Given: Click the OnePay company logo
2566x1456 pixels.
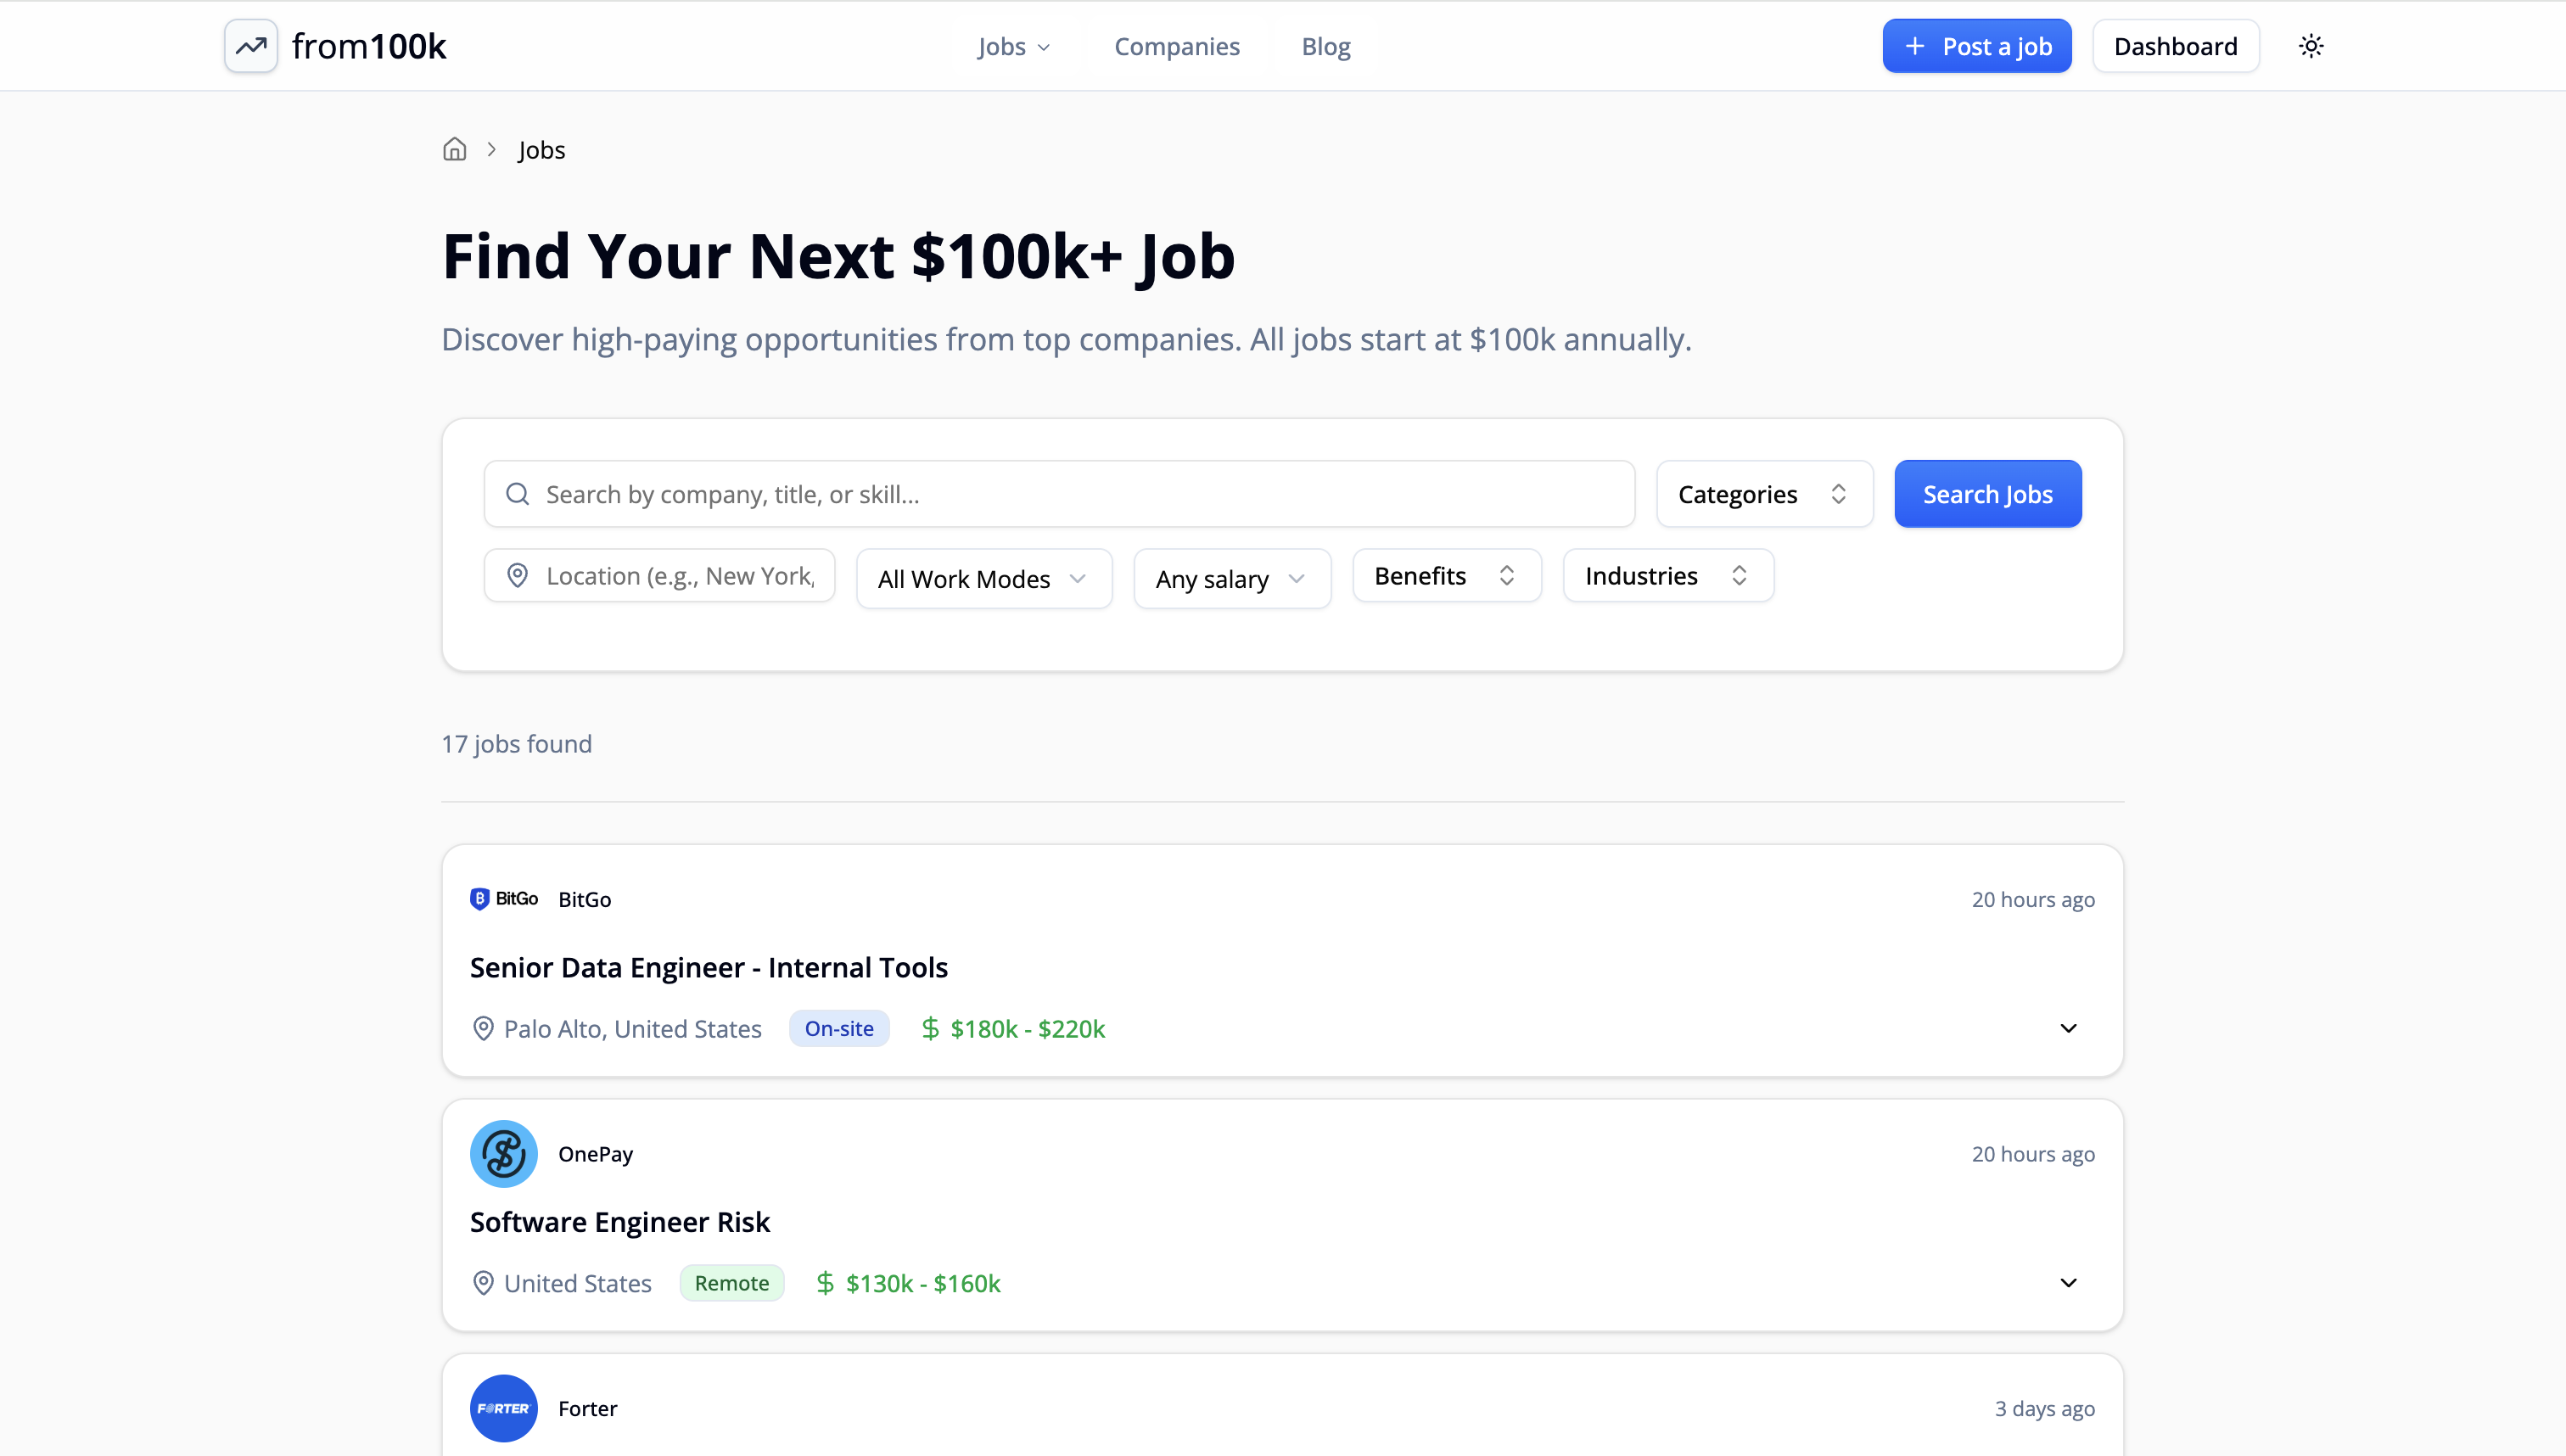Looking at the screenshot, I should pyautogui.click(x=503, y=1153).
